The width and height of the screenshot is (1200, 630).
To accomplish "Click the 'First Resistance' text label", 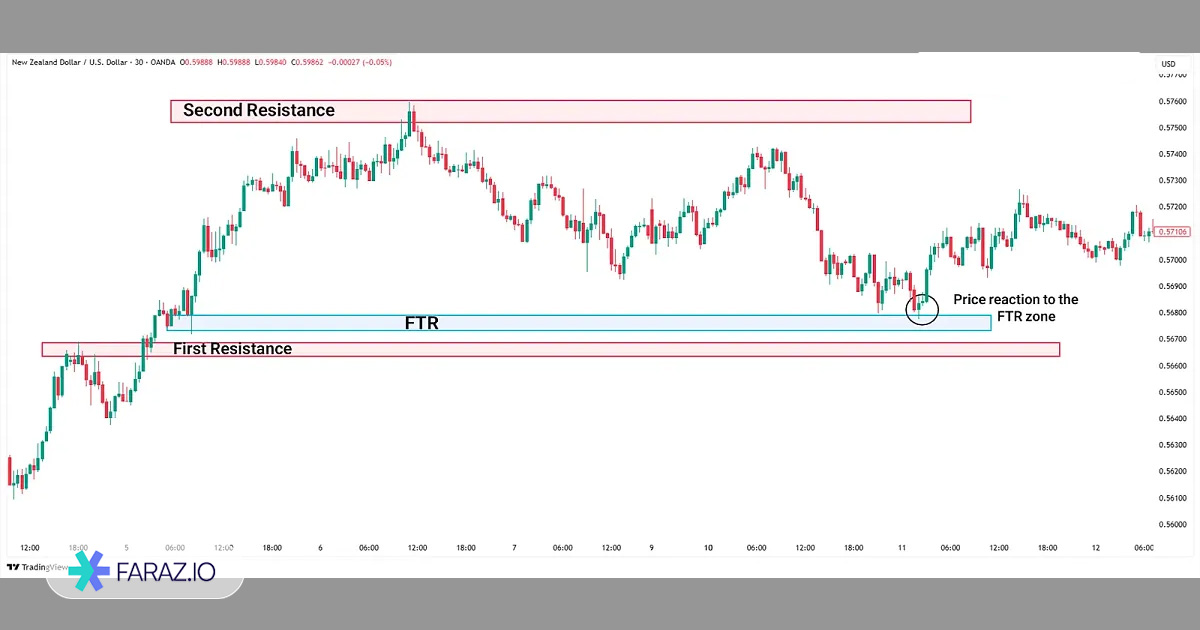I will point(232,349).
